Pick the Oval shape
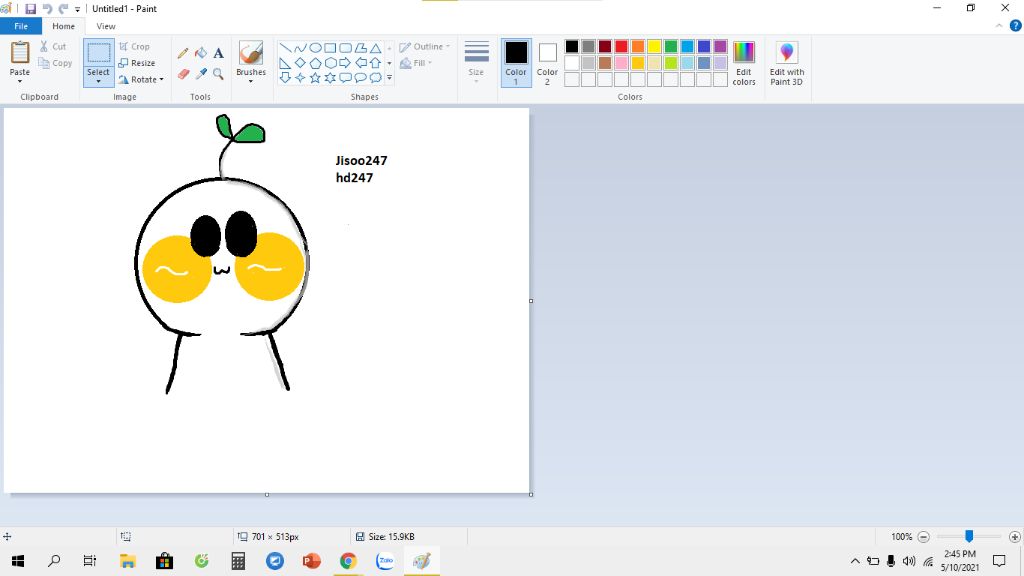 point(315,48)
